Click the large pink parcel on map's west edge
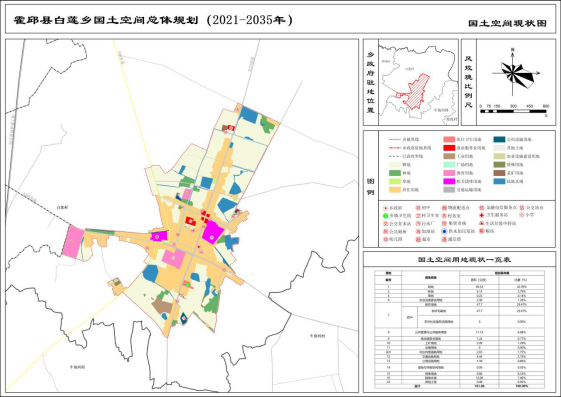The height and width of the screenshot is (397, 561). [x=73, y=242]
